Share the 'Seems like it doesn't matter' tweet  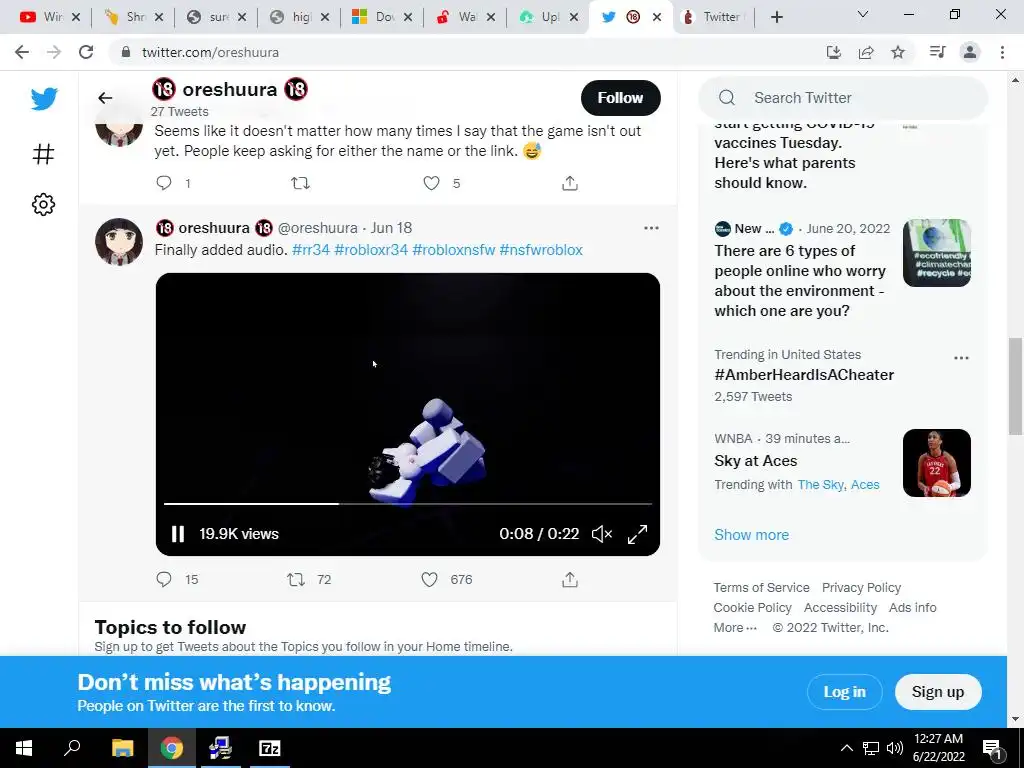coord(569,183)
